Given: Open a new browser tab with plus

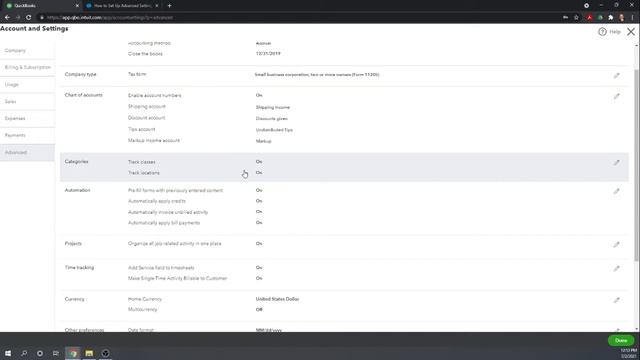Looking at the screenshot, I should coord(169,6).
